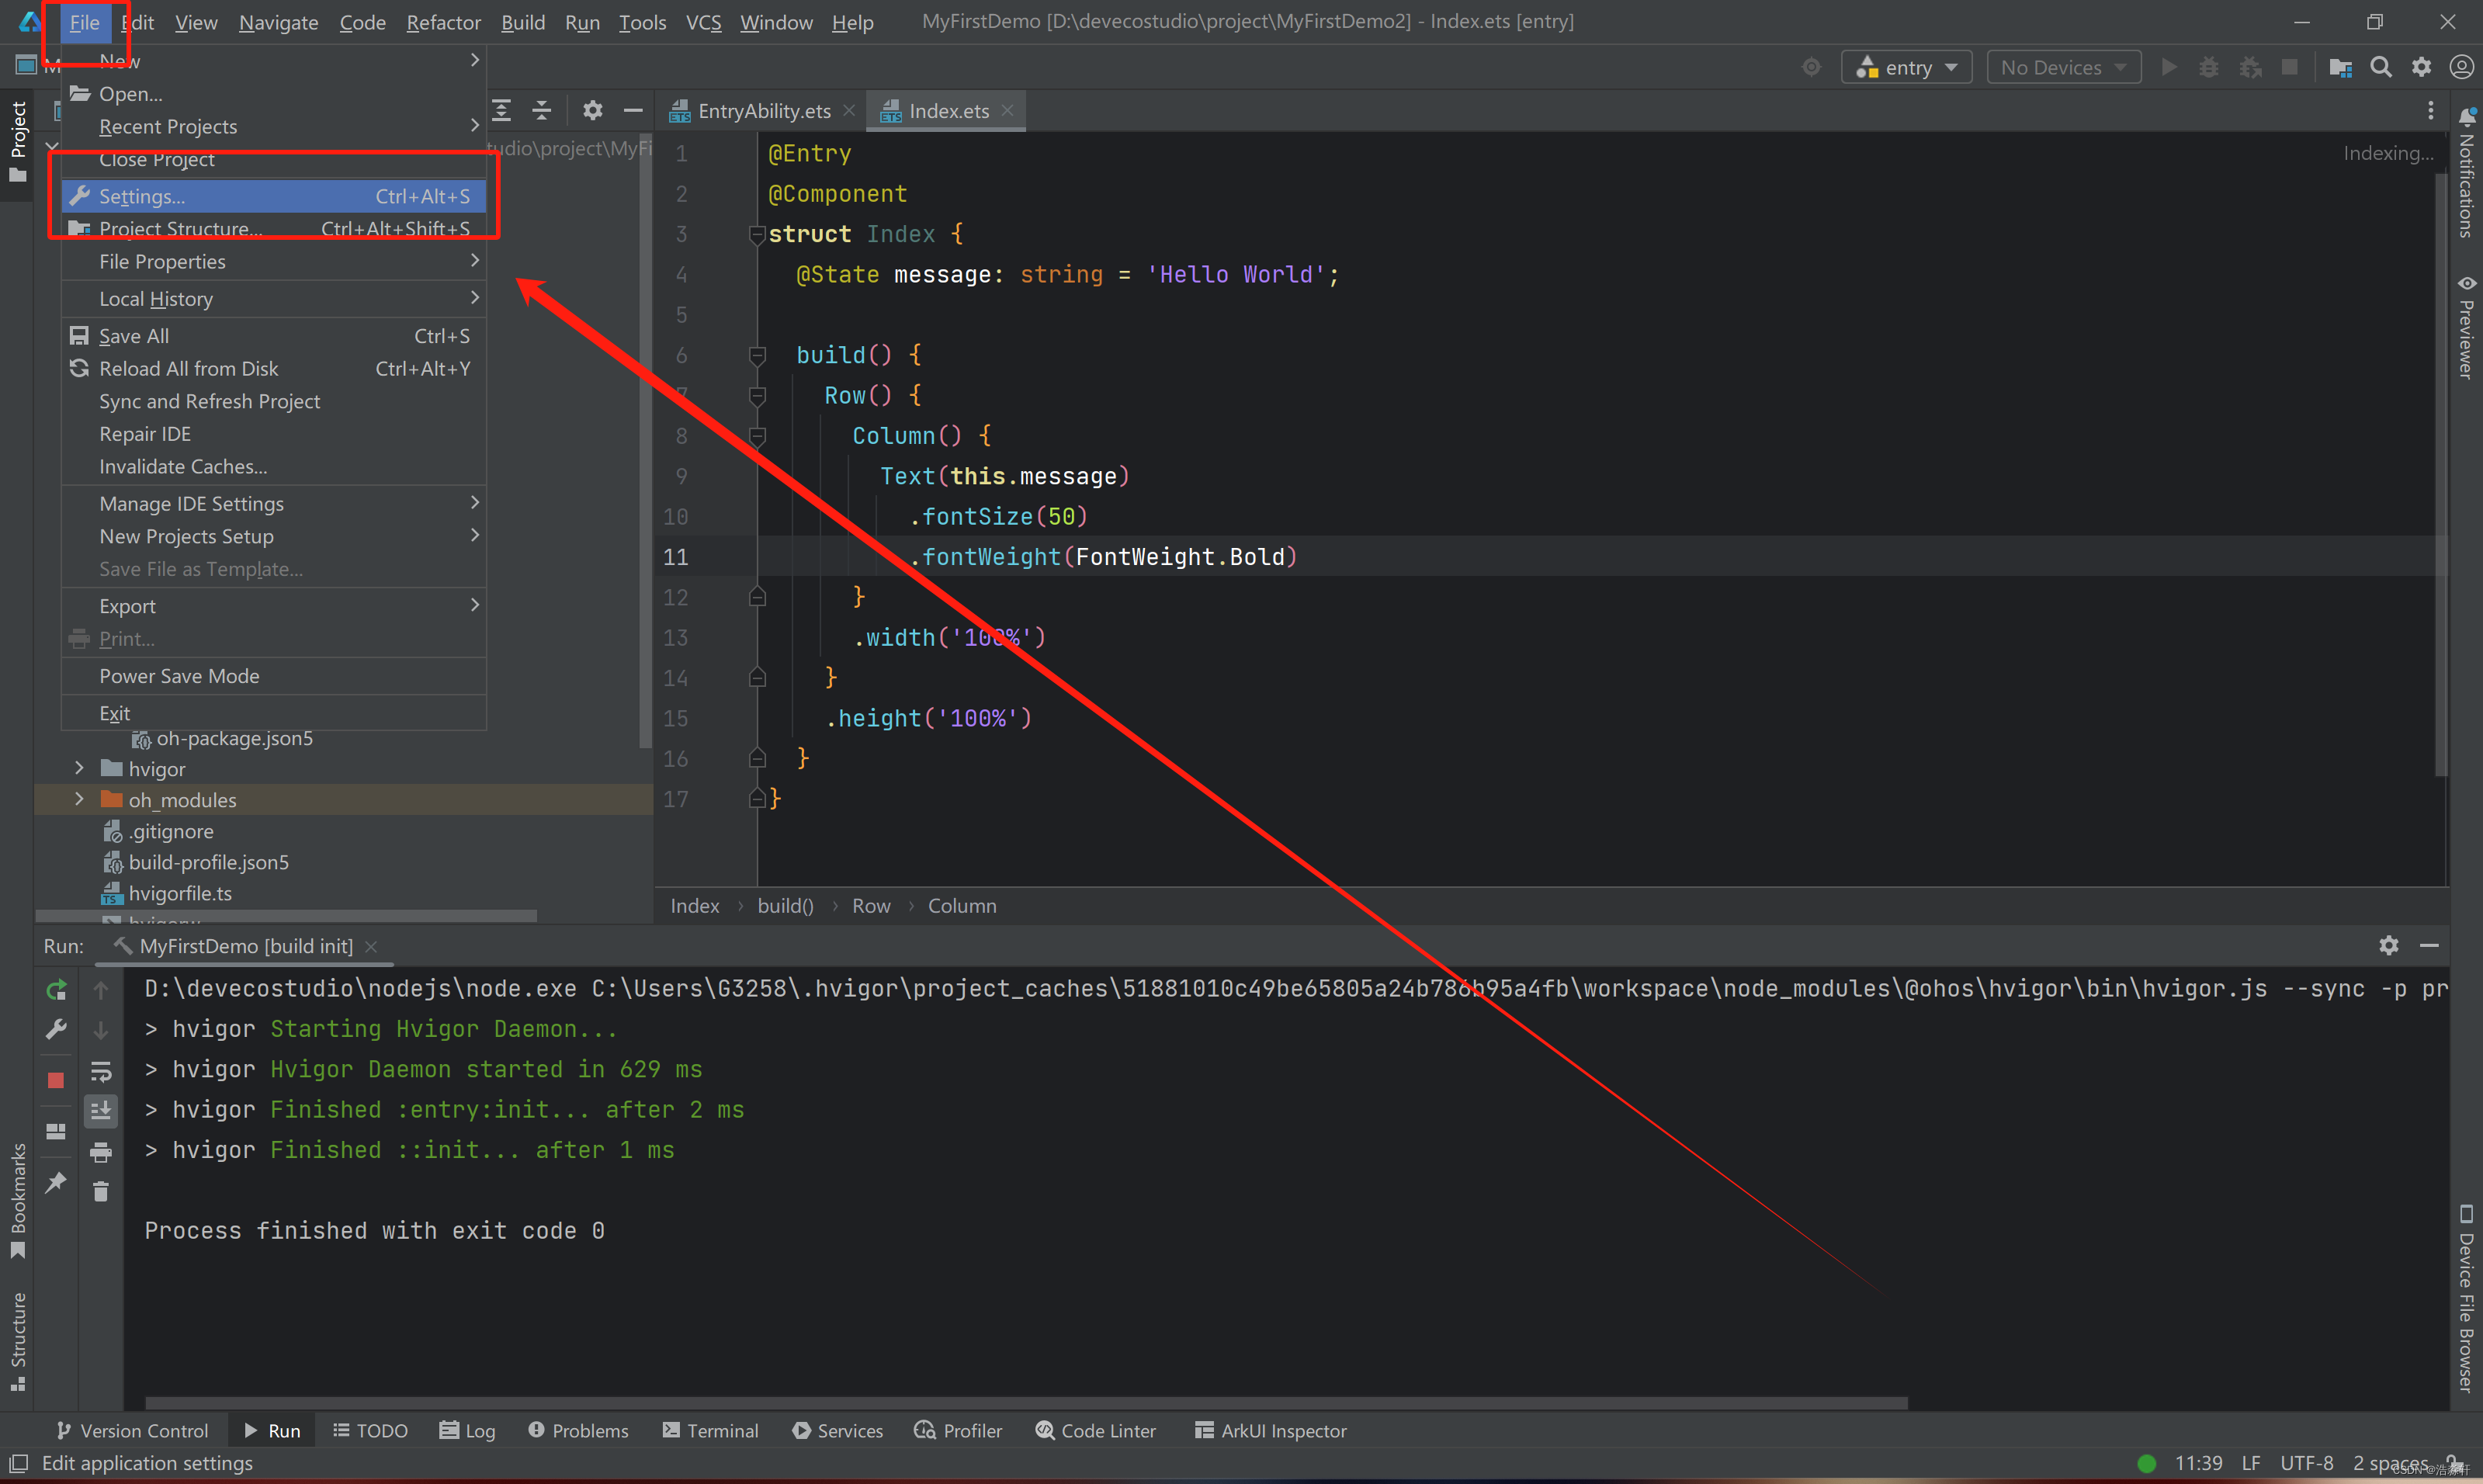Click the print icon in Run console
Screen dimensions: 2483x1484
pos(101,1152)
